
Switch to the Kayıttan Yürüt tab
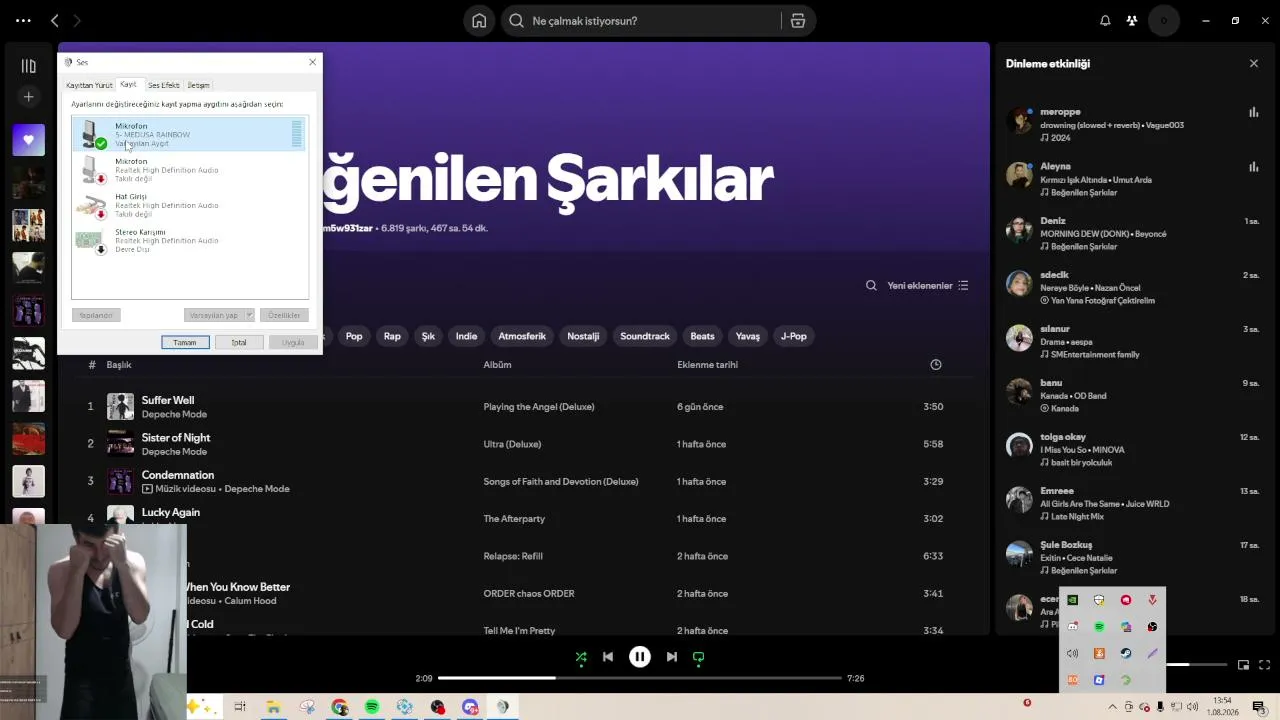click(89, 86)
